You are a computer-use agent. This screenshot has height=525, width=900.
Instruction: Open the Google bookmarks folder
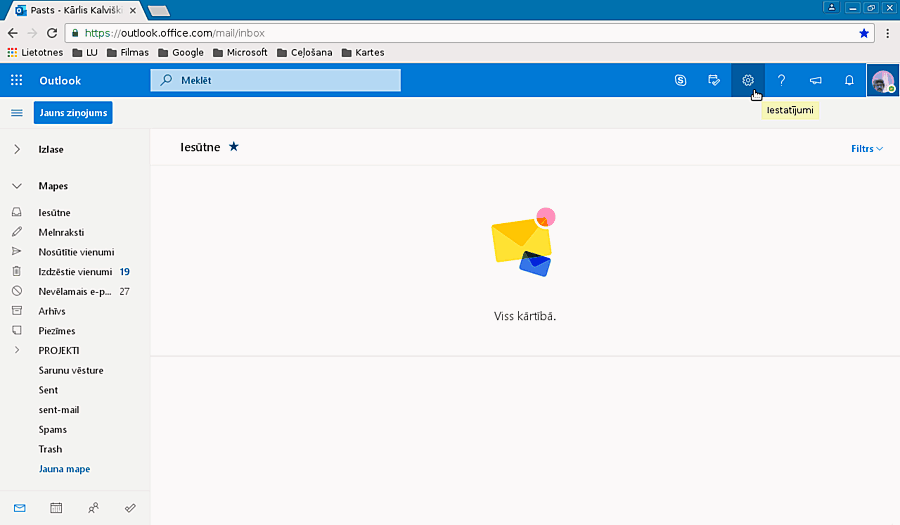pyautogui.click(x=181, y=52)
